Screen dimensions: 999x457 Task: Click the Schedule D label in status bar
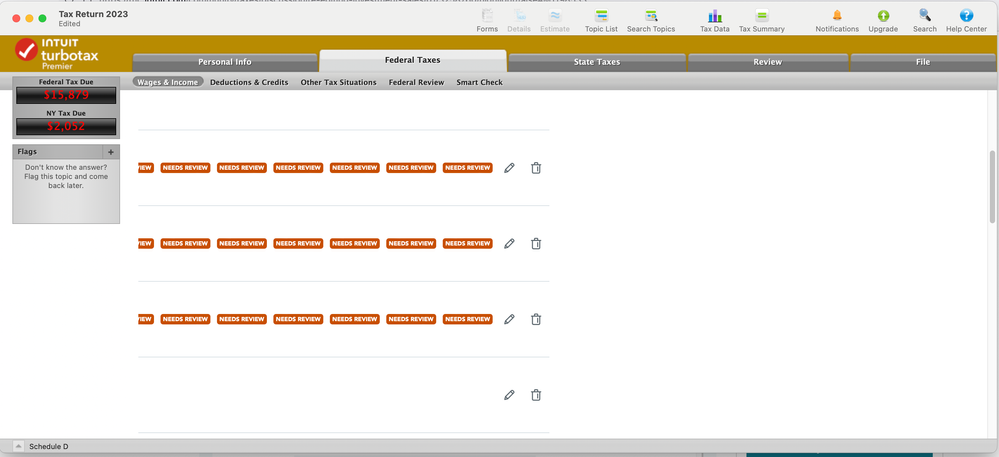(48, 447)
